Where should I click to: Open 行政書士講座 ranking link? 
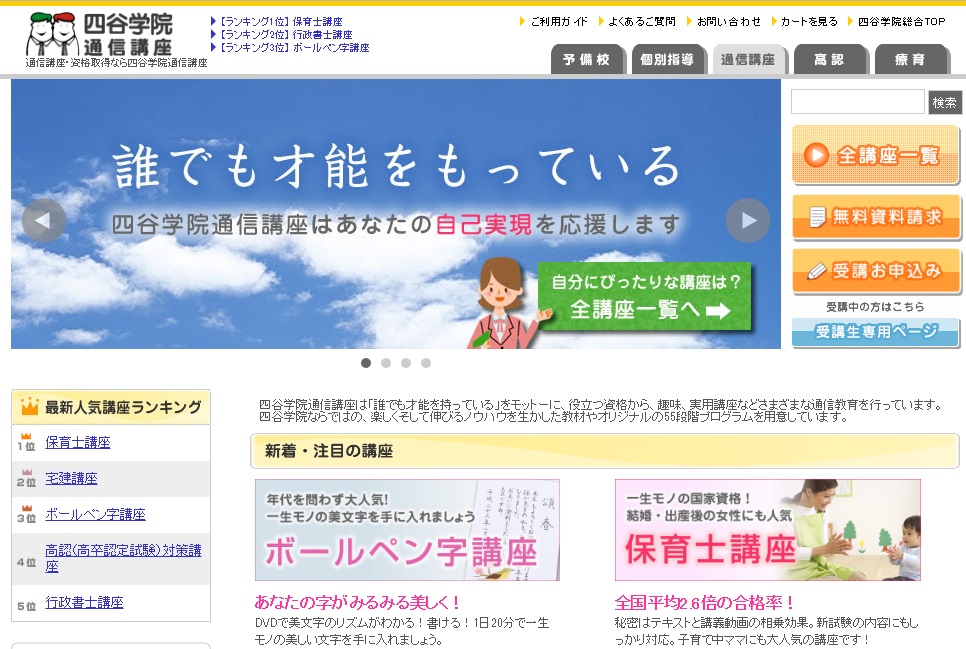click(x=84, y=602)
